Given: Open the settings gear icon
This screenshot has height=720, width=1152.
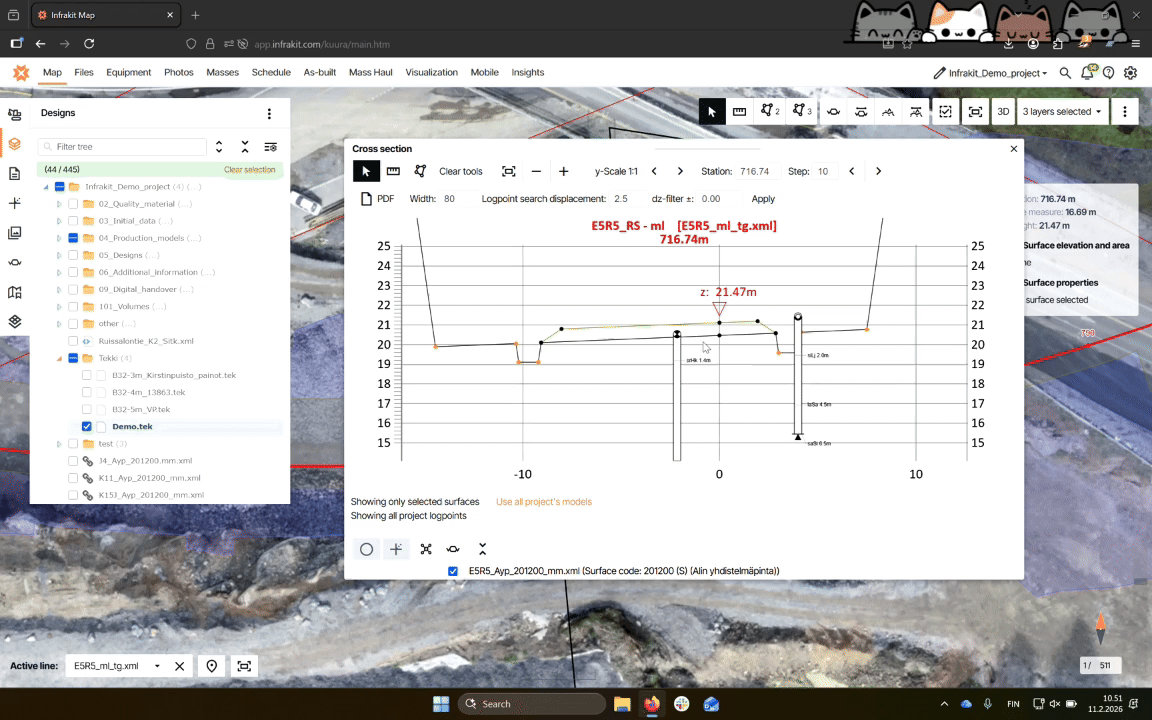Looking at the screenshot, I should (1131, 73).
